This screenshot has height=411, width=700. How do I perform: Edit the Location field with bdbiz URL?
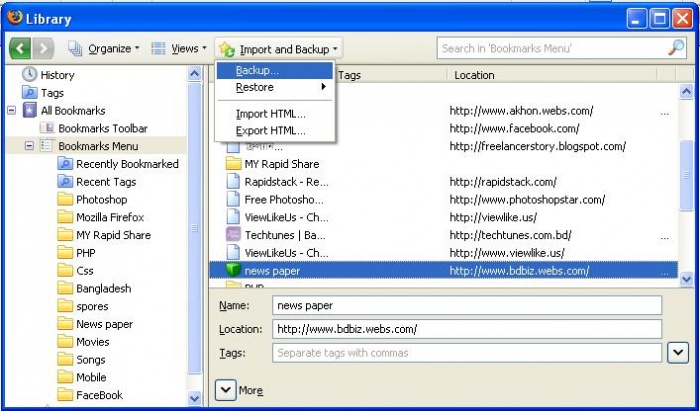pyautogui.click(x=467, y=329)
